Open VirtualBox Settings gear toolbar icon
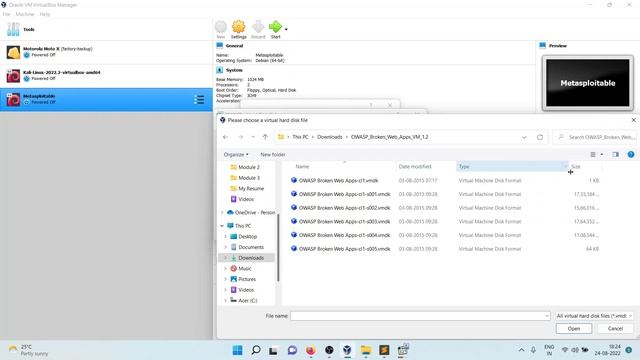 (x=238, y=27)
